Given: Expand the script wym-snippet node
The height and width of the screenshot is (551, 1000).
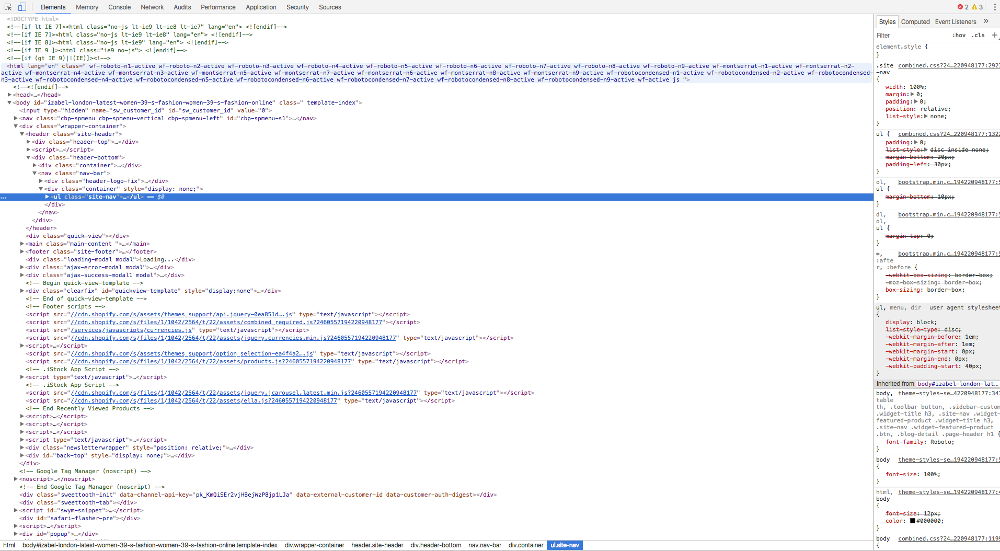Looking at the screenshot, I should click(x=16, y=510).
